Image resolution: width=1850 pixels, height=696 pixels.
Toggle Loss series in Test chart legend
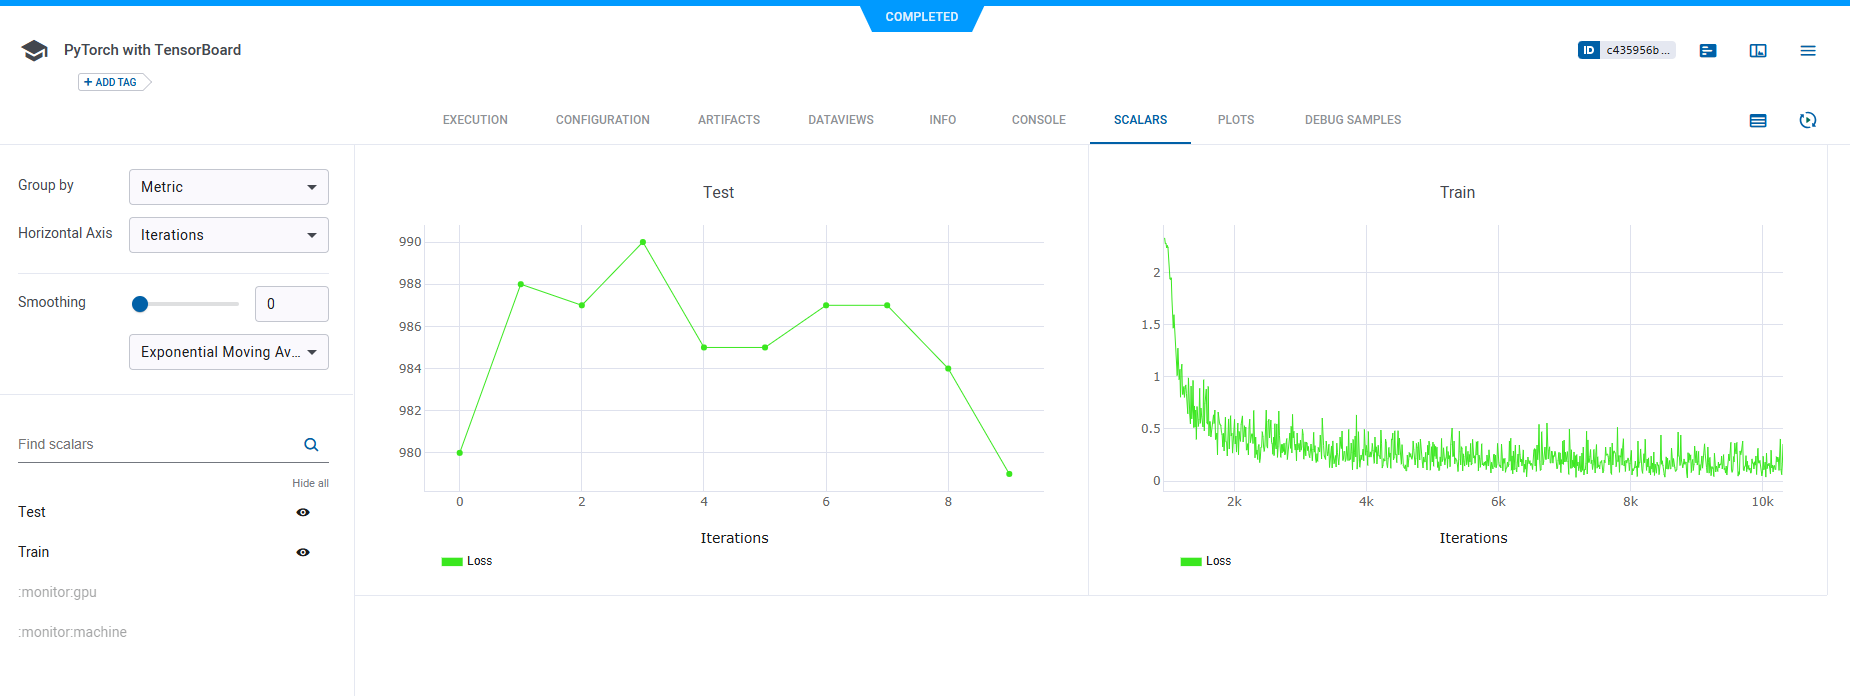pos(467,561)
